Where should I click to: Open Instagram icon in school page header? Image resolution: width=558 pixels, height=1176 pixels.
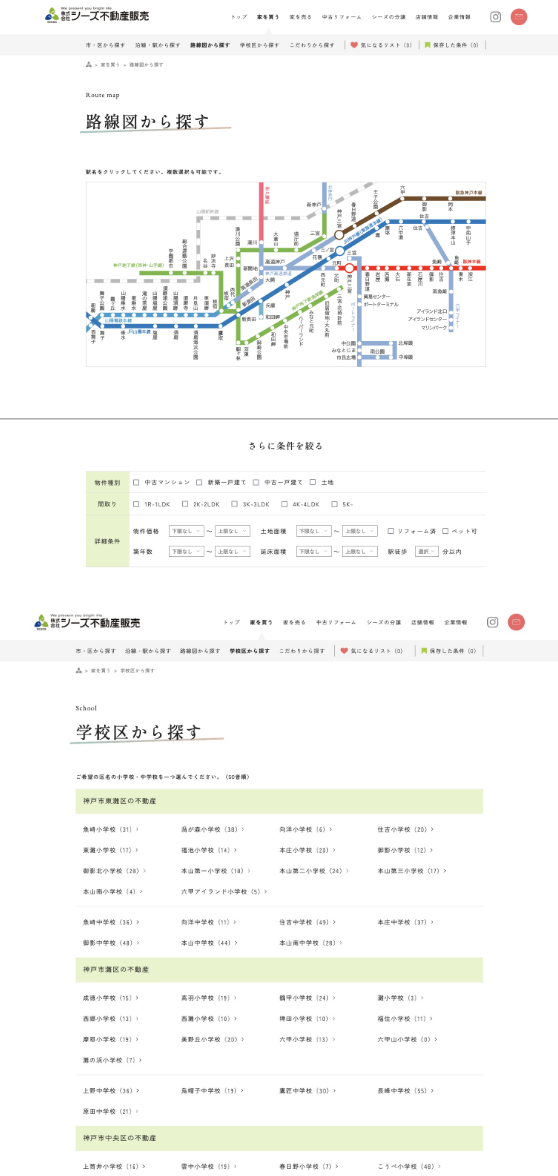pyautogui.click(x=493, y=622)
